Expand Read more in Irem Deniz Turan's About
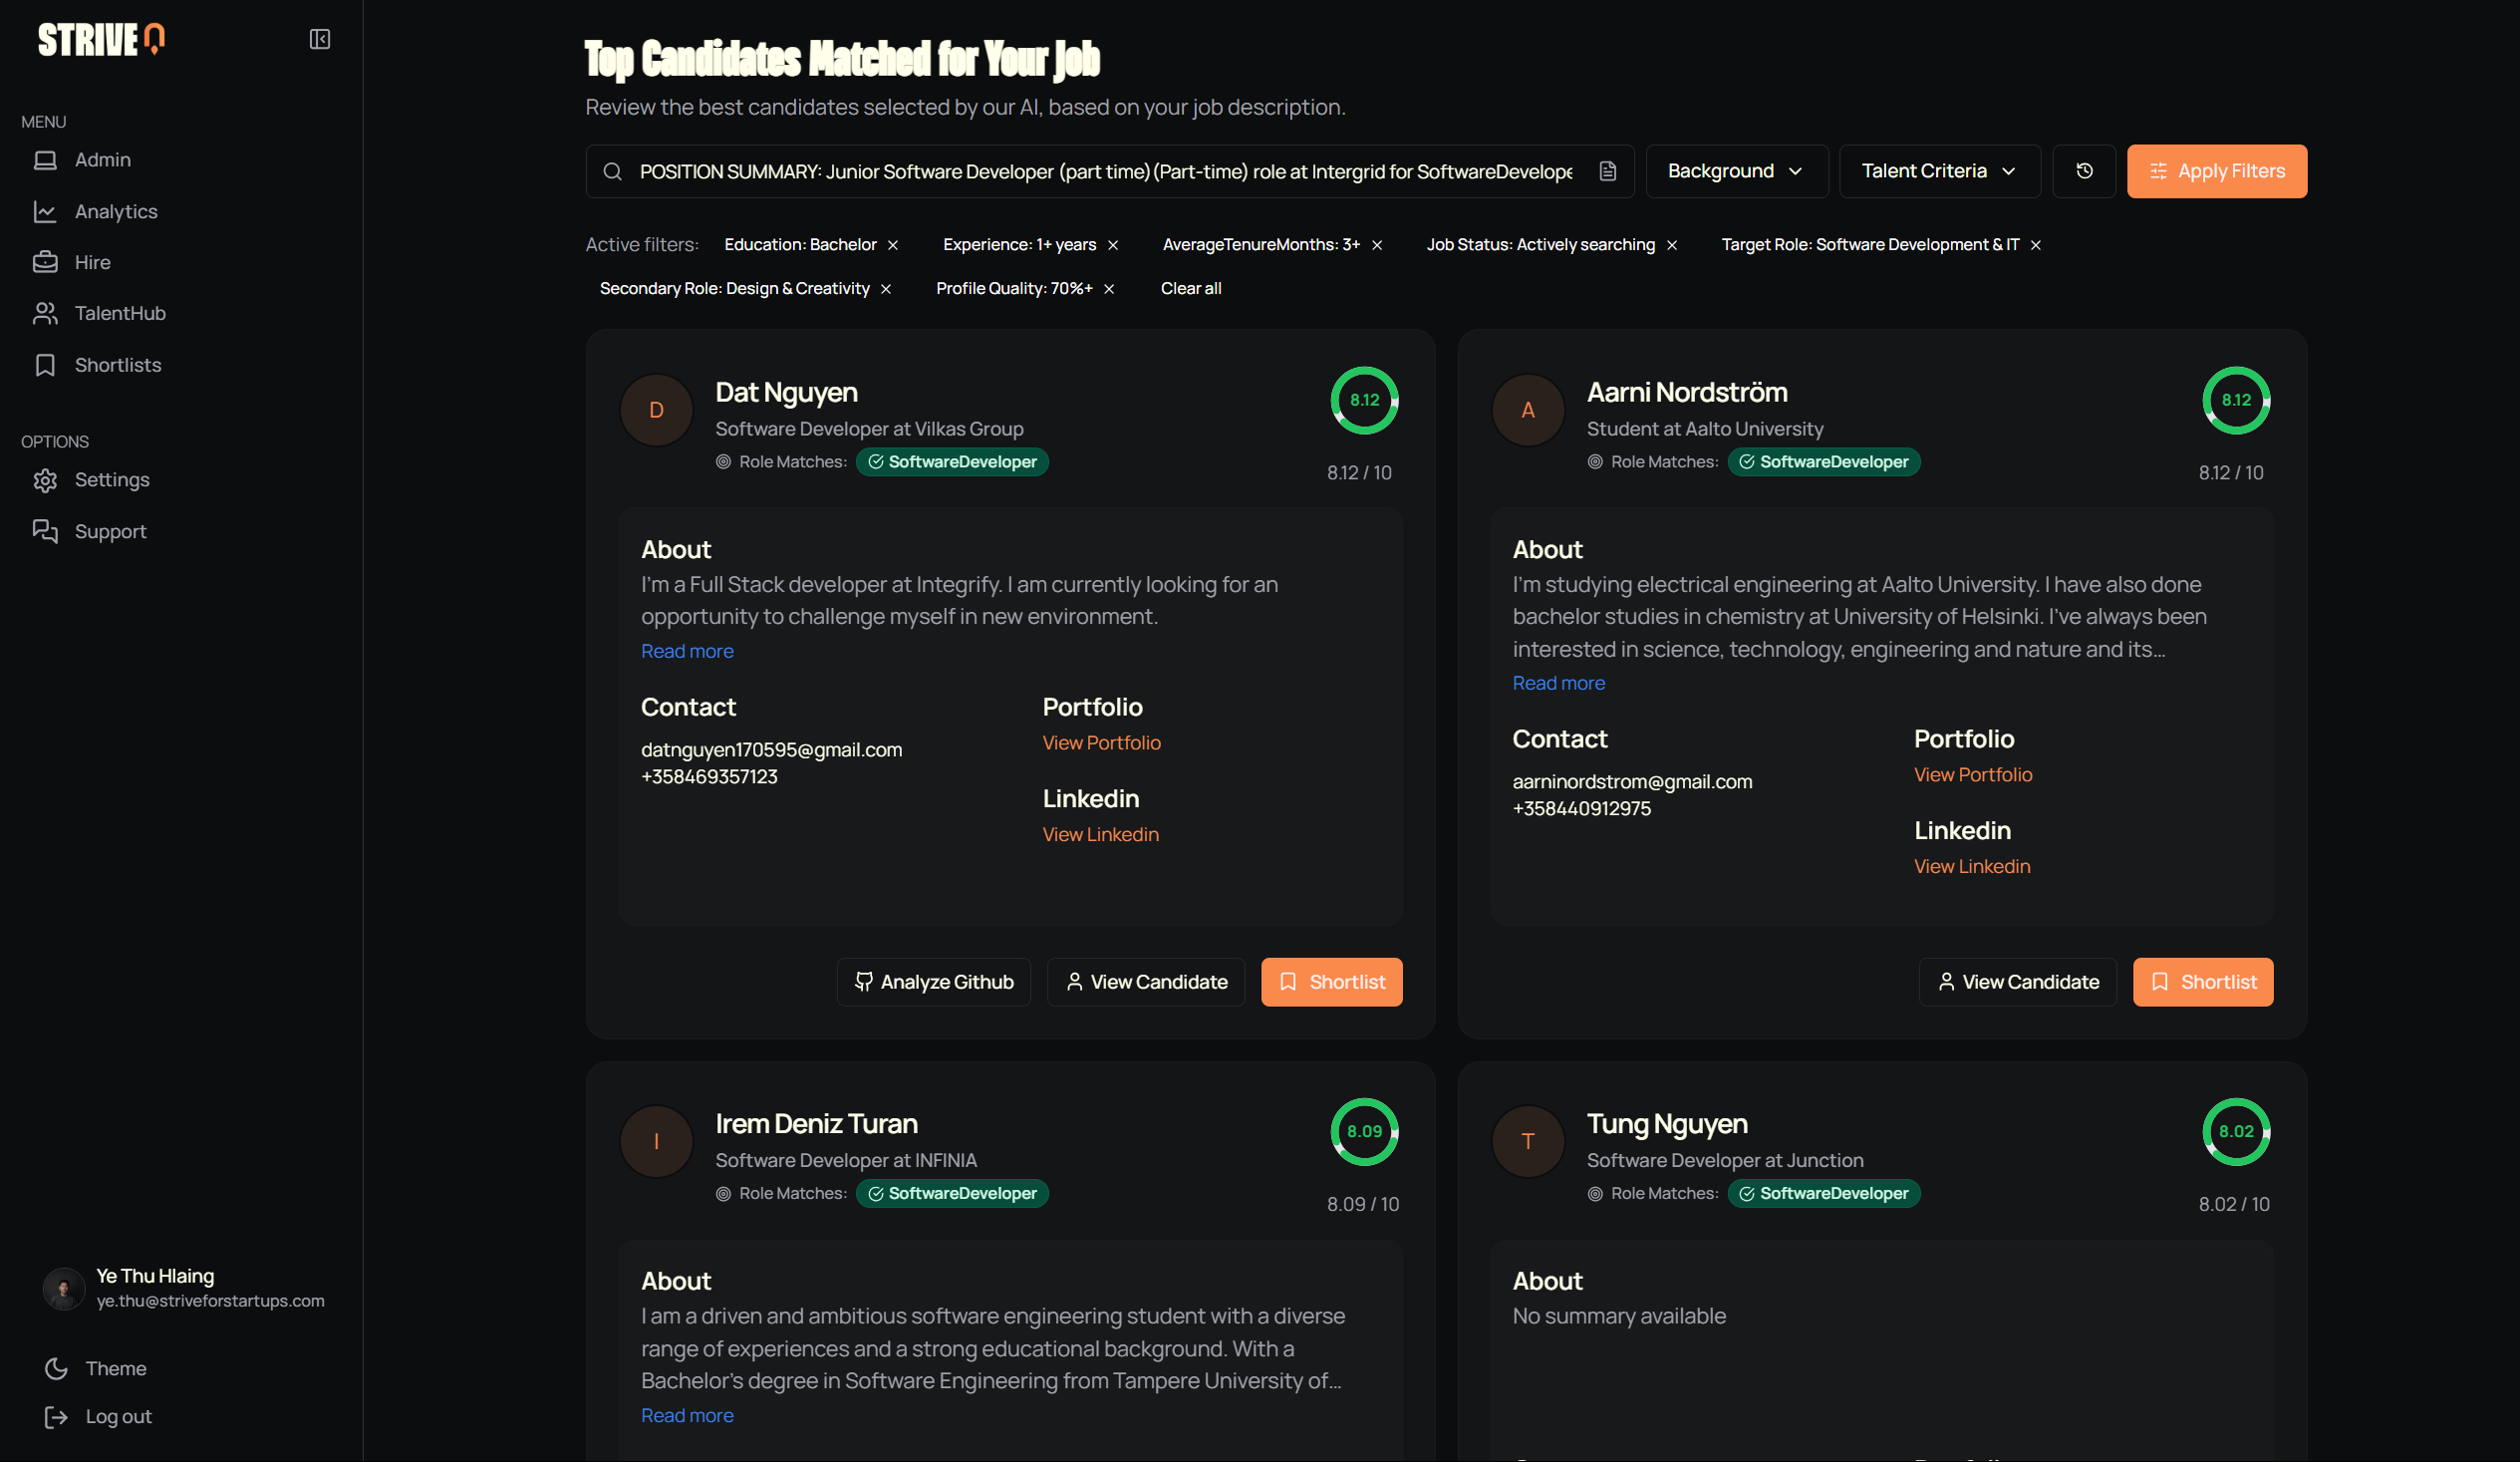 687,1416
